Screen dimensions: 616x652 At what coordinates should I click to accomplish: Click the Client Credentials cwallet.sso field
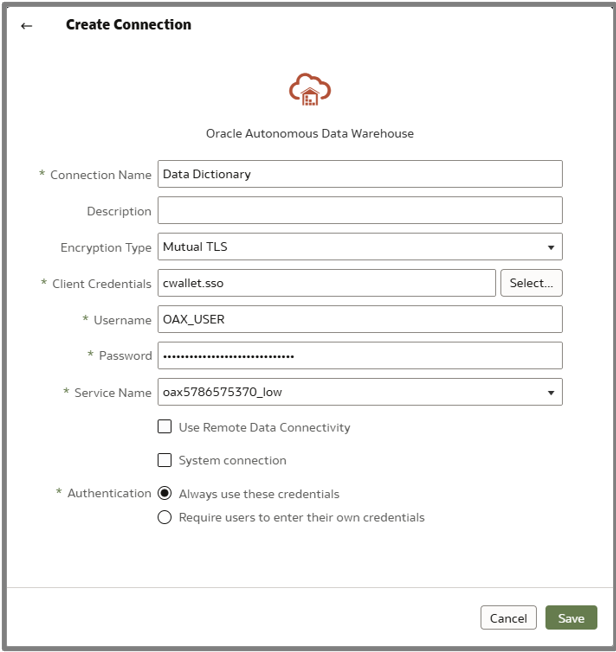(327, 283)
